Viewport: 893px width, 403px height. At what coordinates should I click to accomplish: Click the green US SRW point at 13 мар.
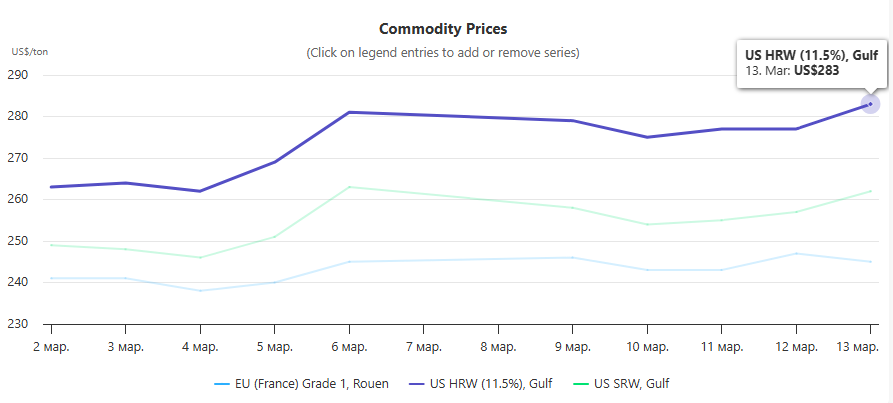tap(870, 191)
